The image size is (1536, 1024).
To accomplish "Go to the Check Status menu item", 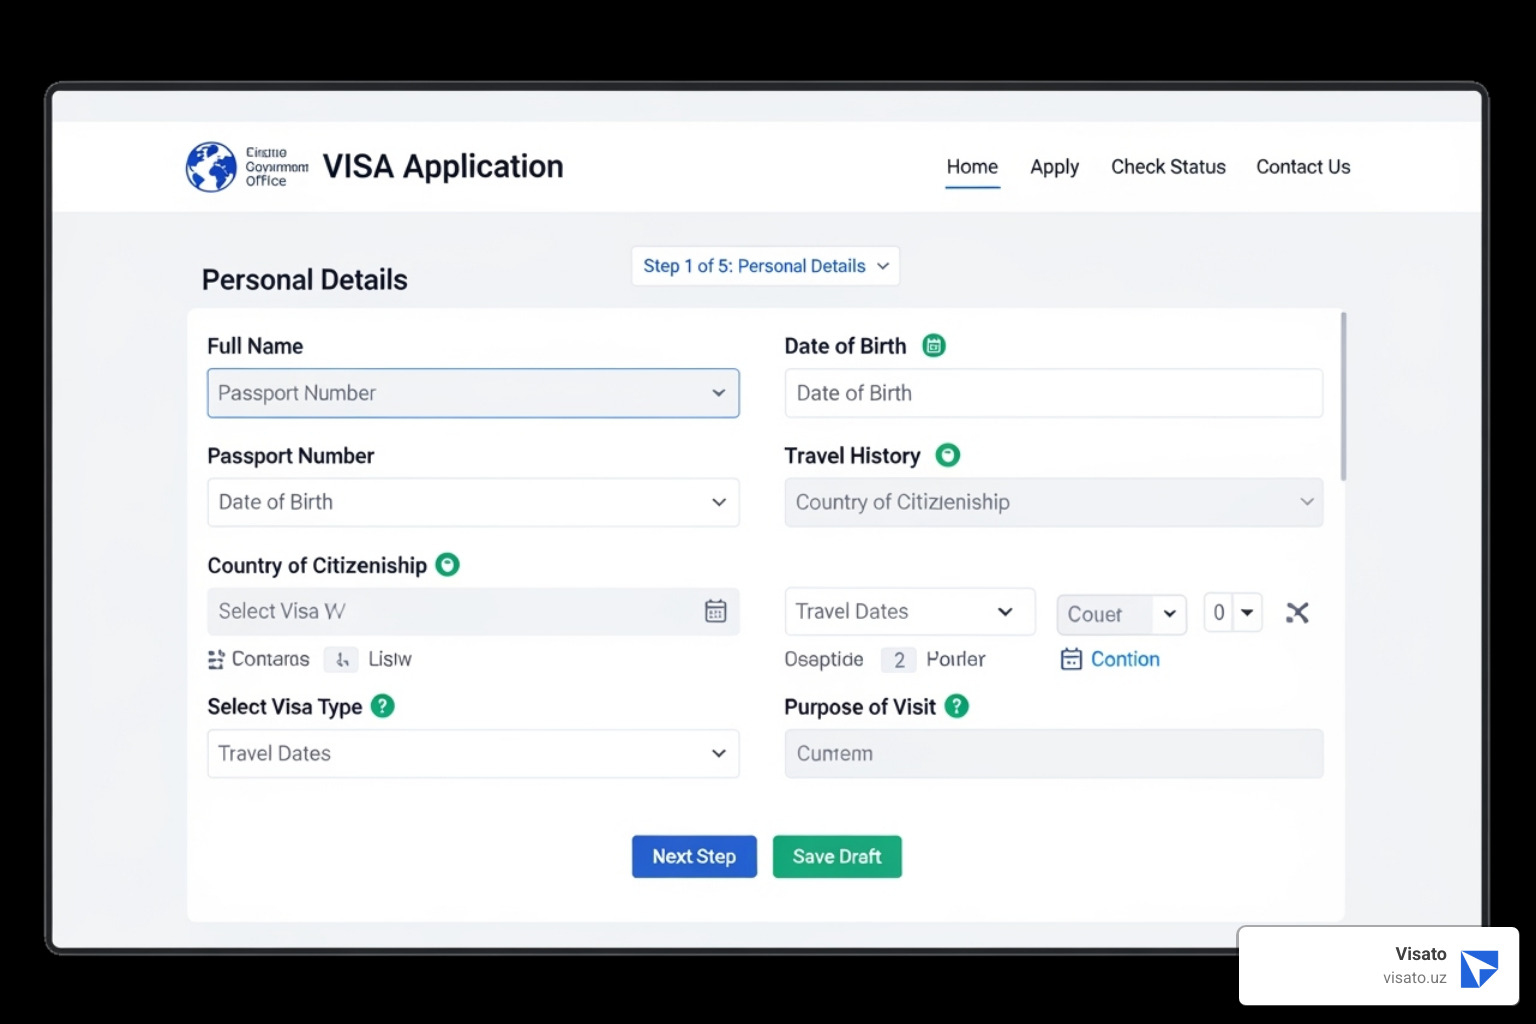I will tap(1168, 167).
